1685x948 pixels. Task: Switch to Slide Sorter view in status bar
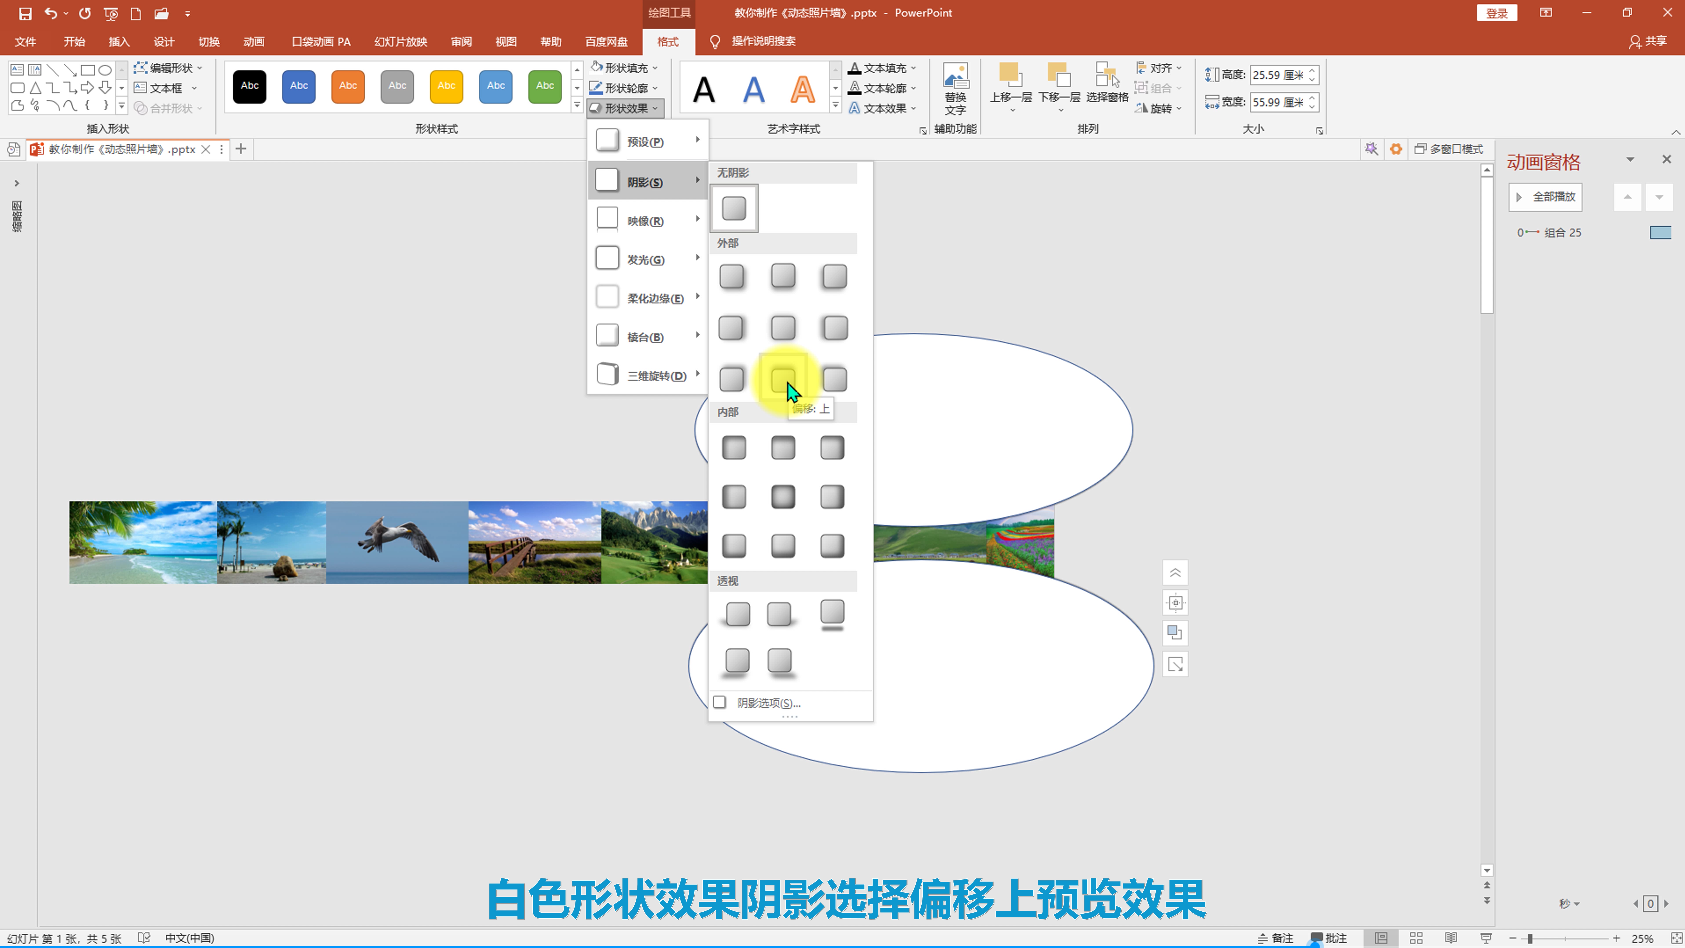tap(1416, 938)
